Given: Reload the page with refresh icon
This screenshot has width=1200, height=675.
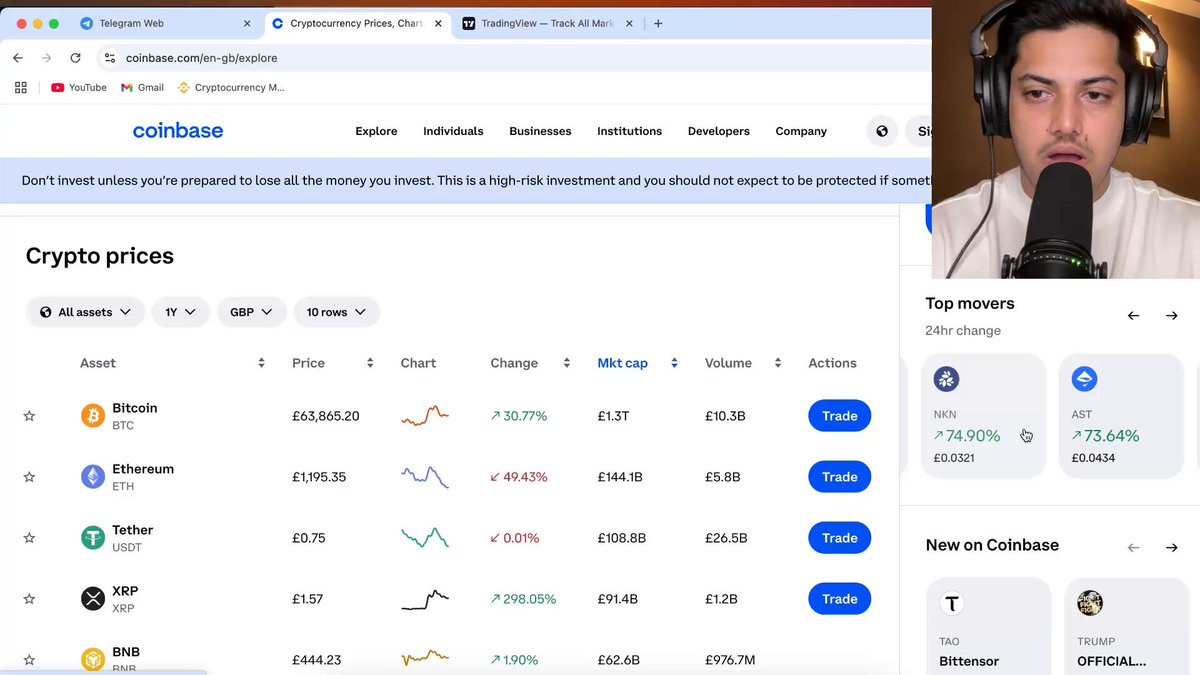Looking at the screenshot, I should pos(75,58).
